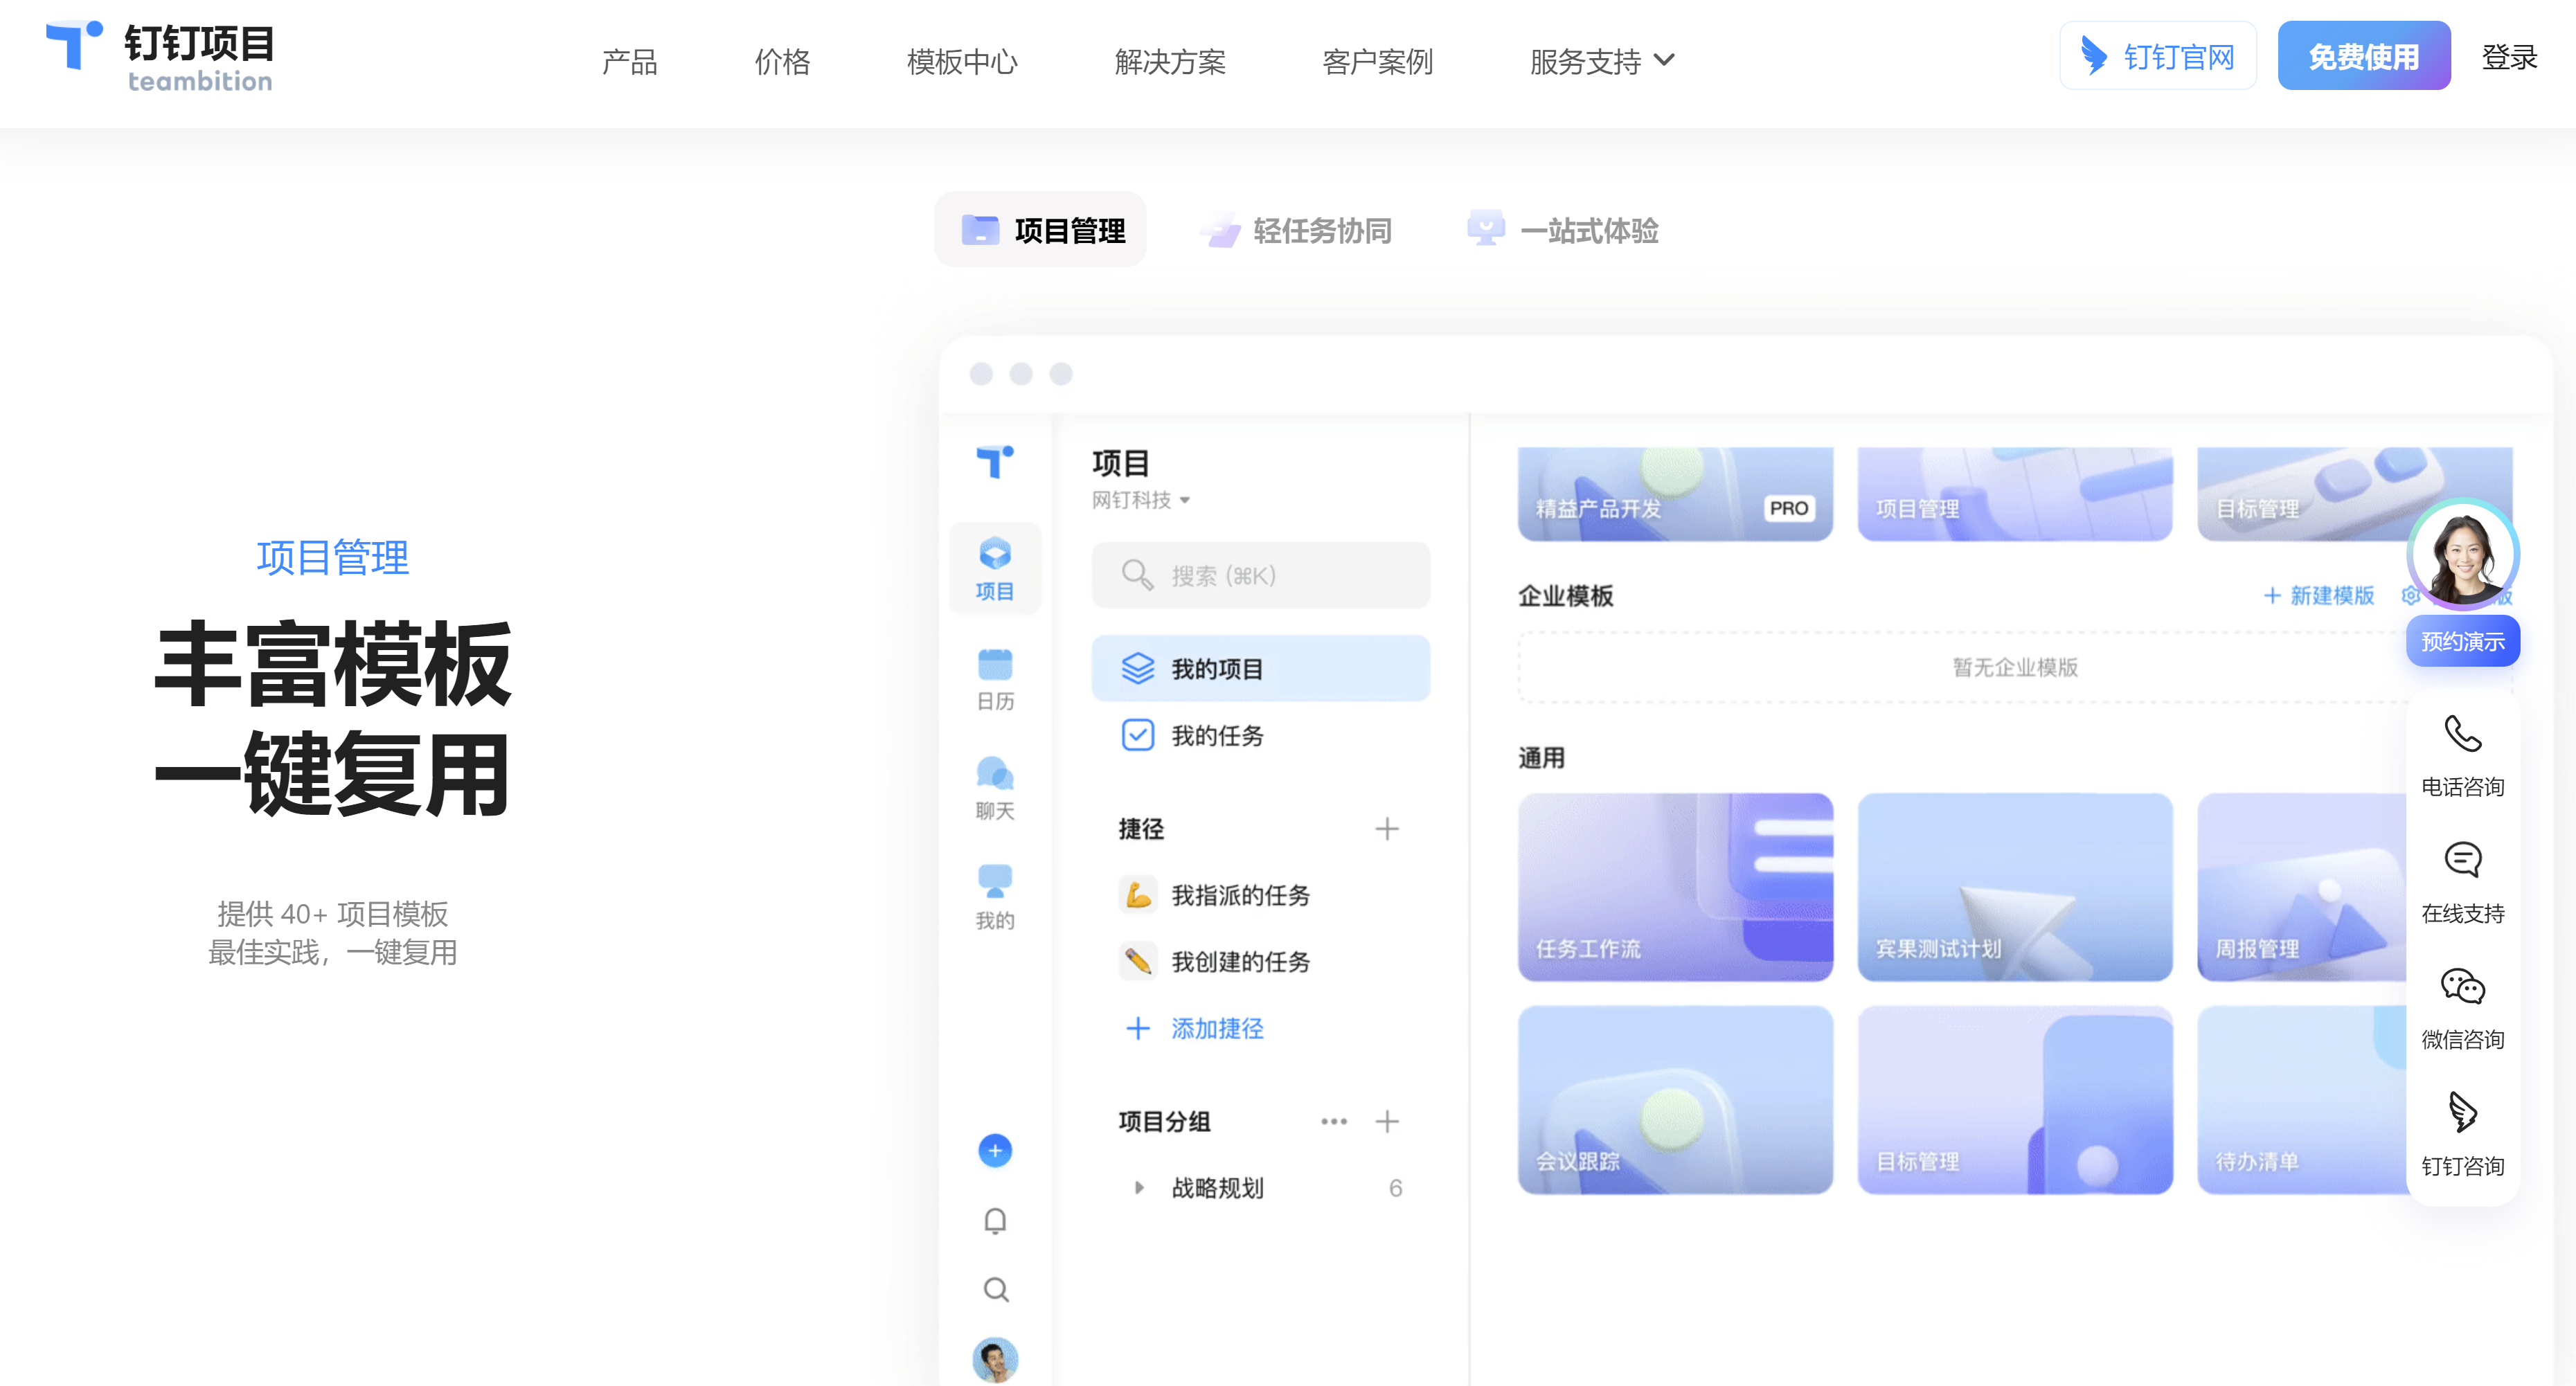Viewport: 2576px width, 1386px height.
Task: Click the 免费使用 button
Action: tap(2363, 56)
